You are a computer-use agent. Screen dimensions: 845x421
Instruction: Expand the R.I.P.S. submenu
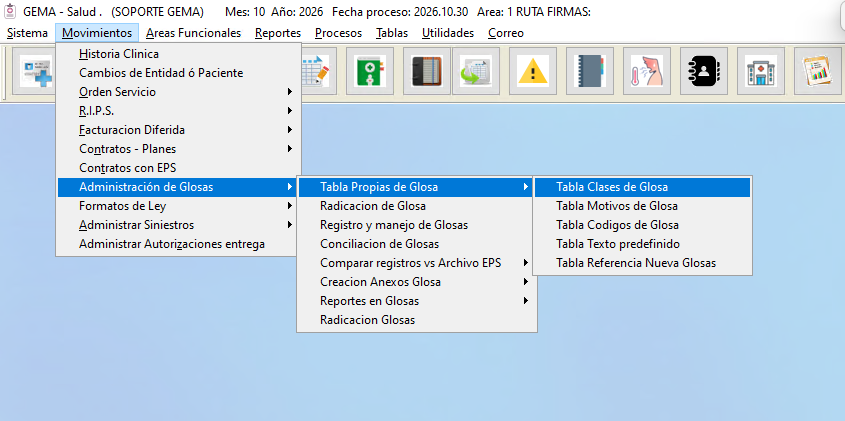click(178, 111)
